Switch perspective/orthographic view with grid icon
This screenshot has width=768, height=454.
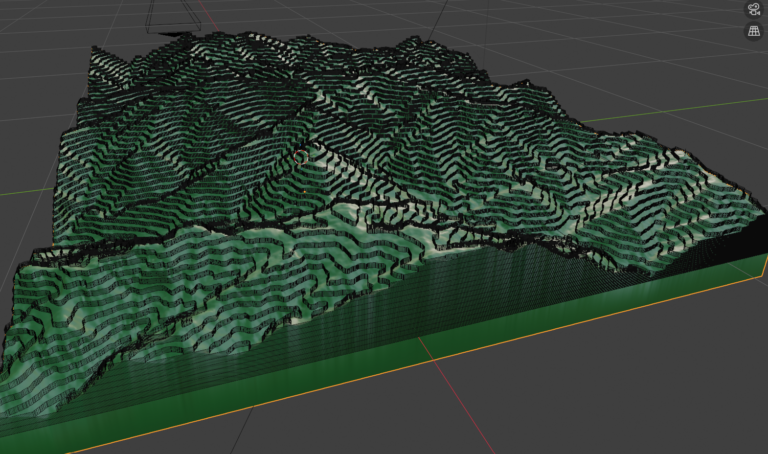(x=754, y=31)
